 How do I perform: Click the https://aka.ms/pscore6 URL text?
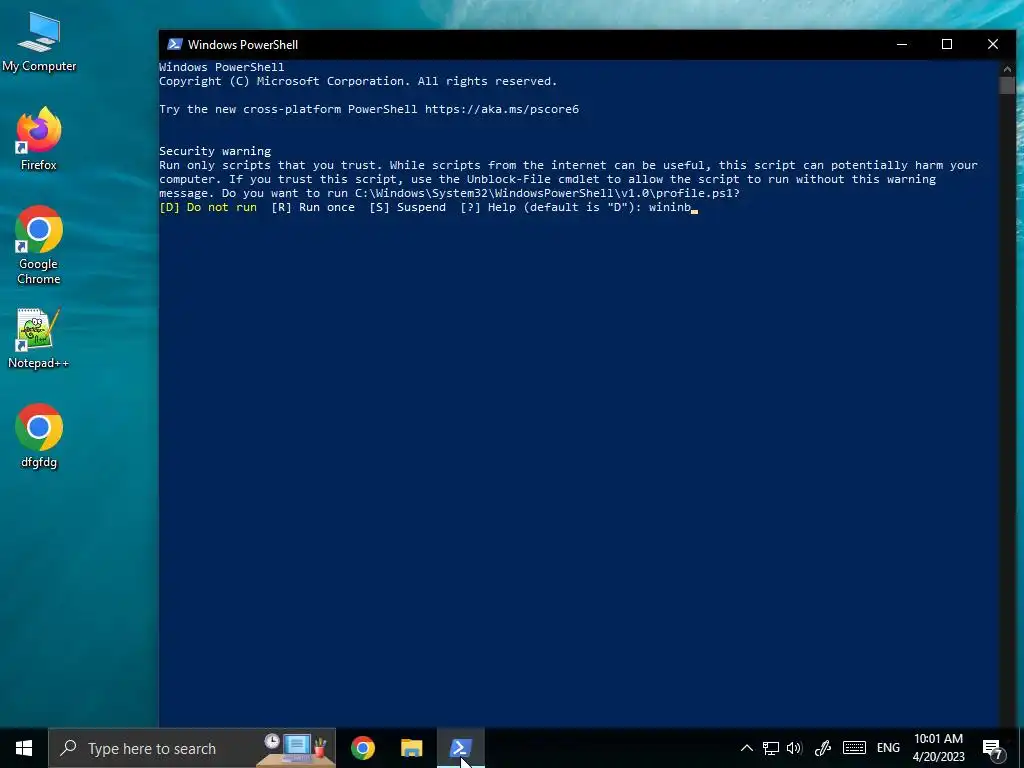pos(502,109)
